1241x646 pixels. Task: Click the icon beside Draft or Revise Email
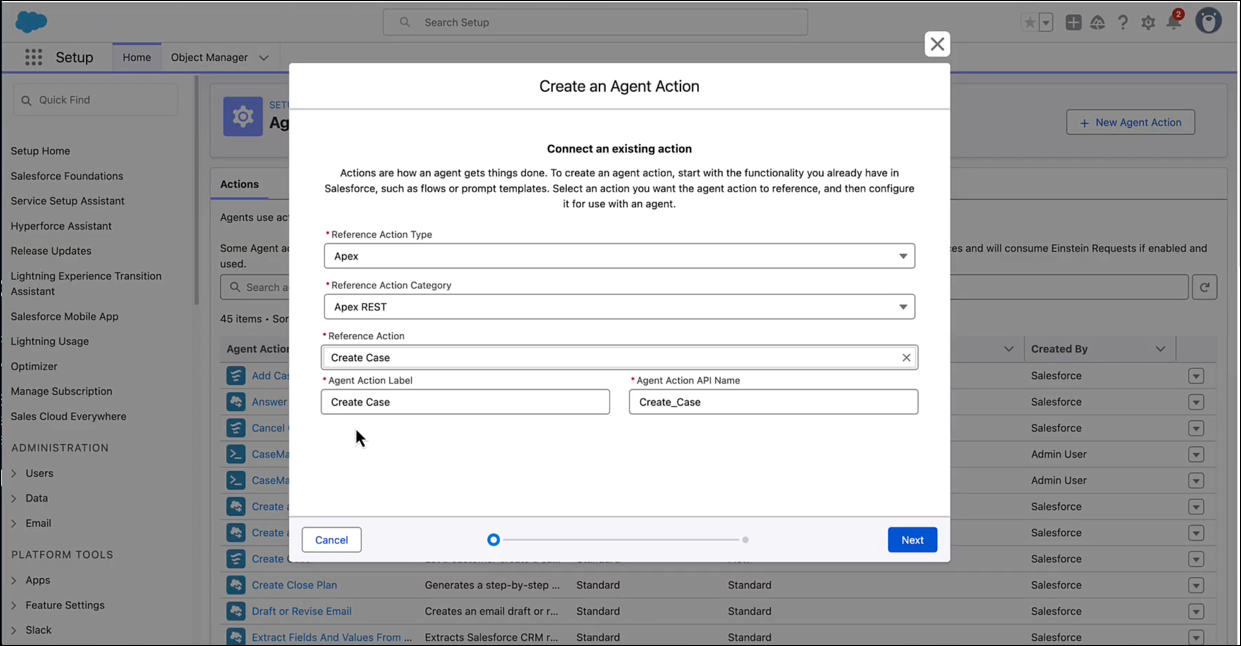pyautogui.click(x=236, y=611)
